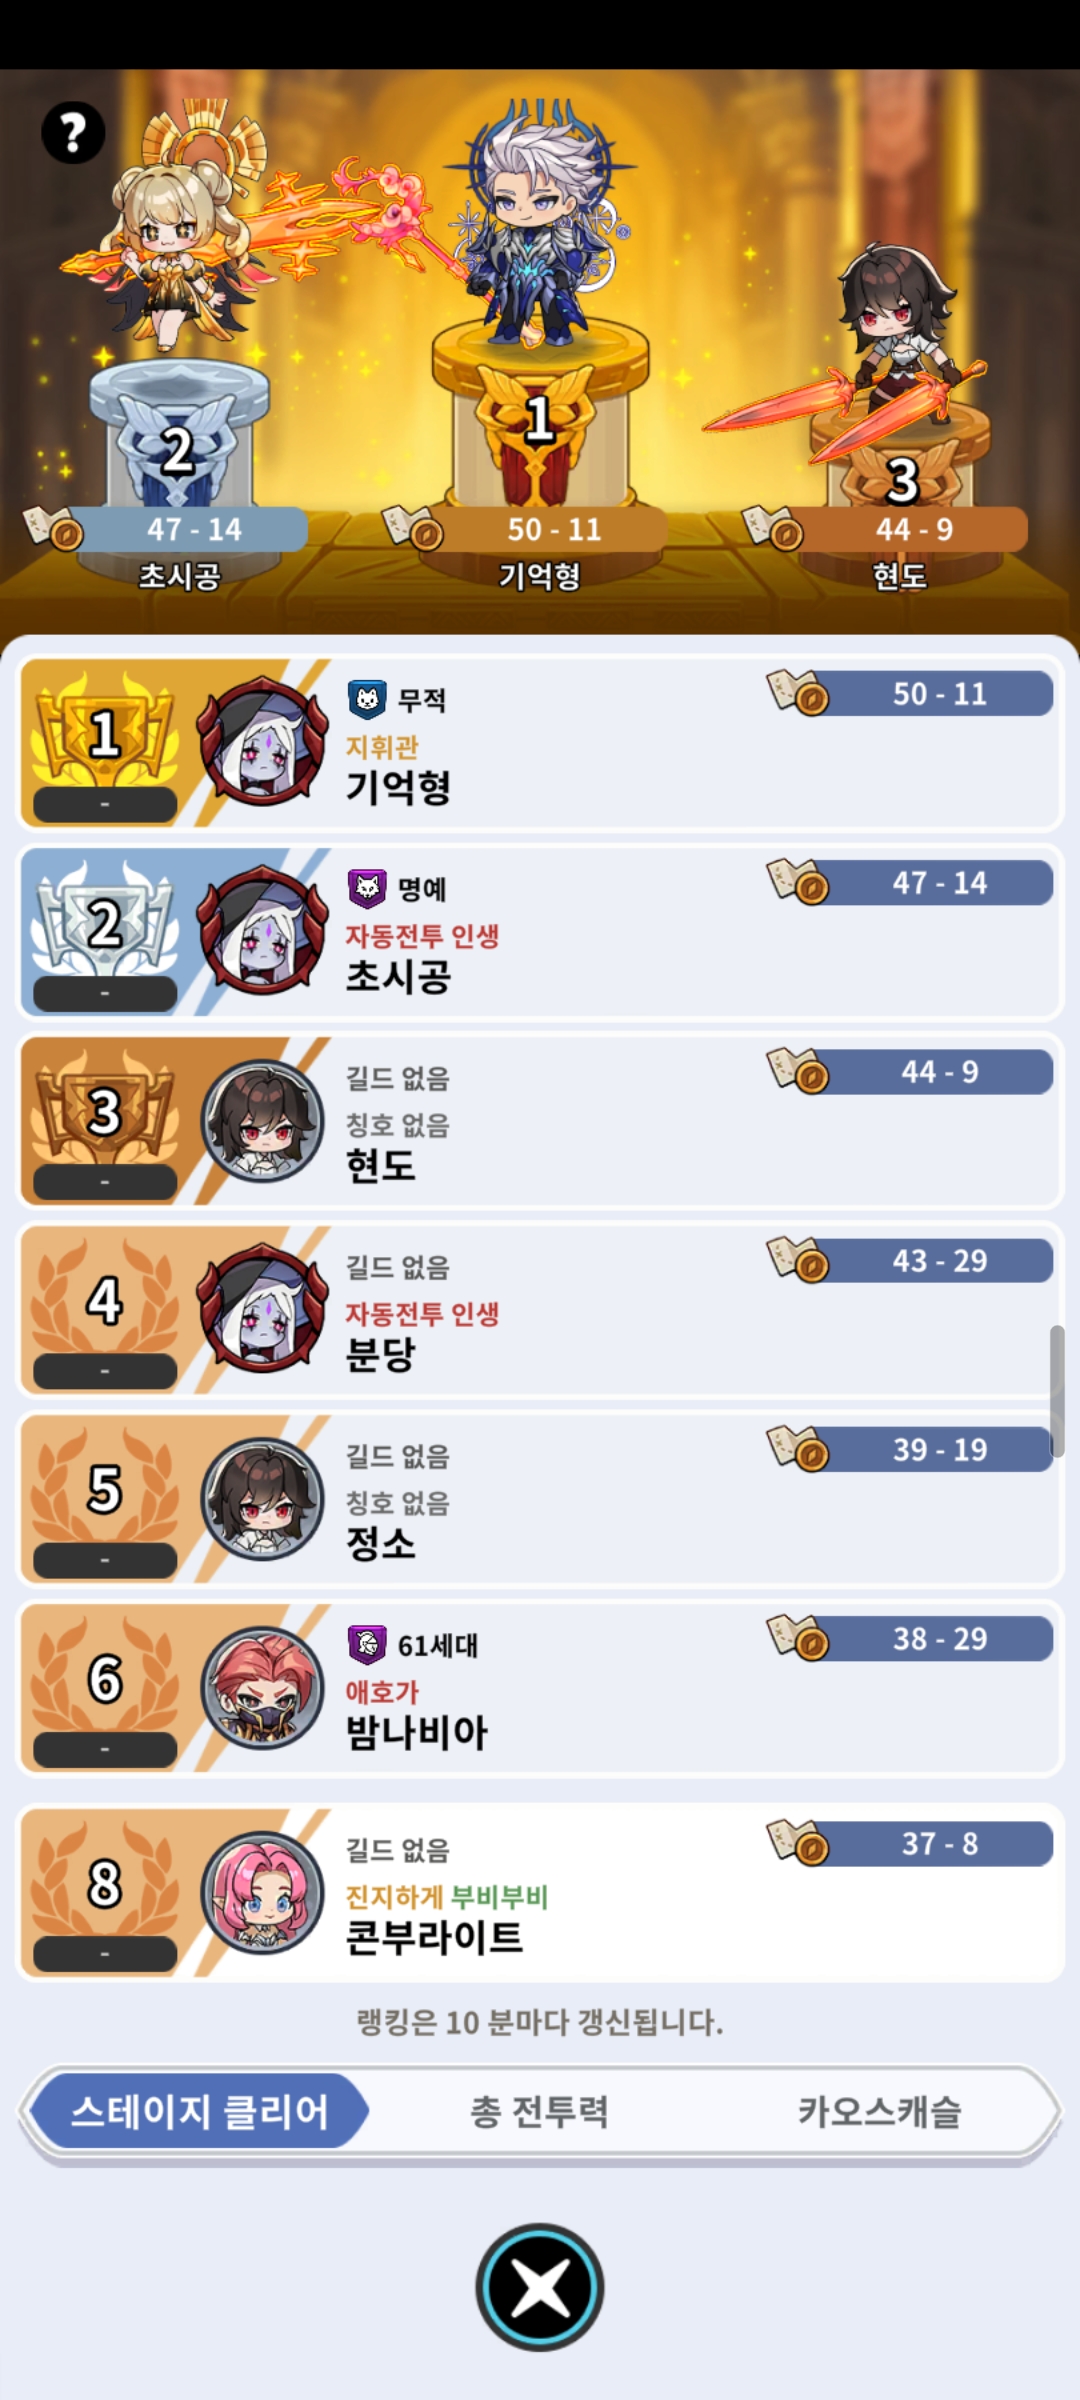Screen dimensions: 1080x2400
Task: Tap third-place player 현도 avatar portrait
Action: 263,1120
